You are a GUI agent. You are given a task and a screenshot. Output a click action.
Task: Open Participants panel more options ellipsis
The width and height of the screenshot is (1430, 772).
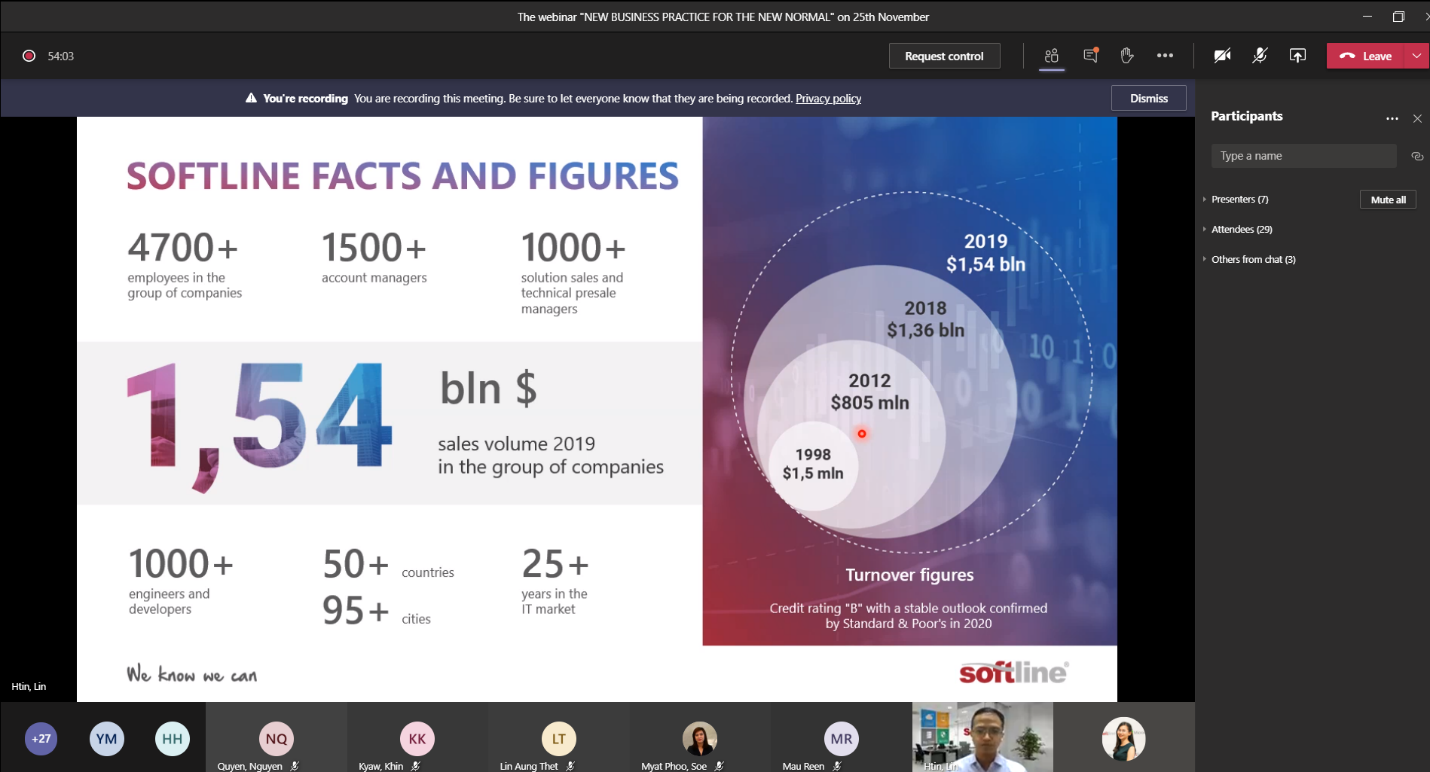click(1392, 118)
